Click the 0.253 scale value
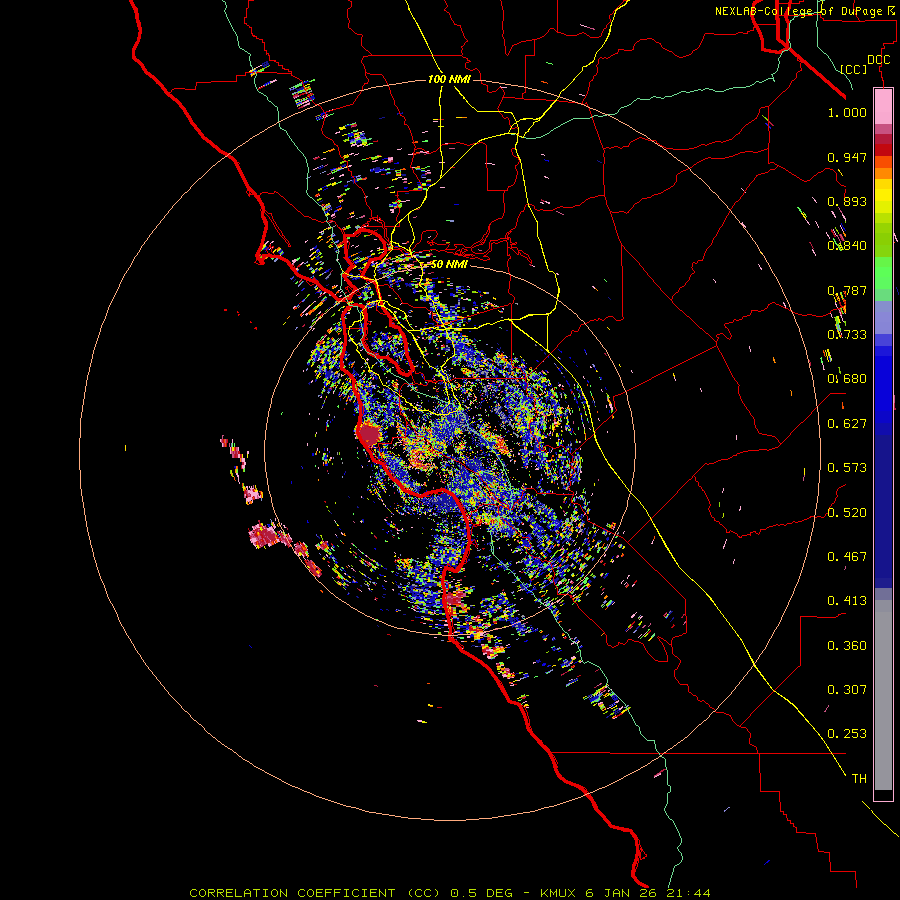Viewport: 900px width, 900px height. [847, 734]
